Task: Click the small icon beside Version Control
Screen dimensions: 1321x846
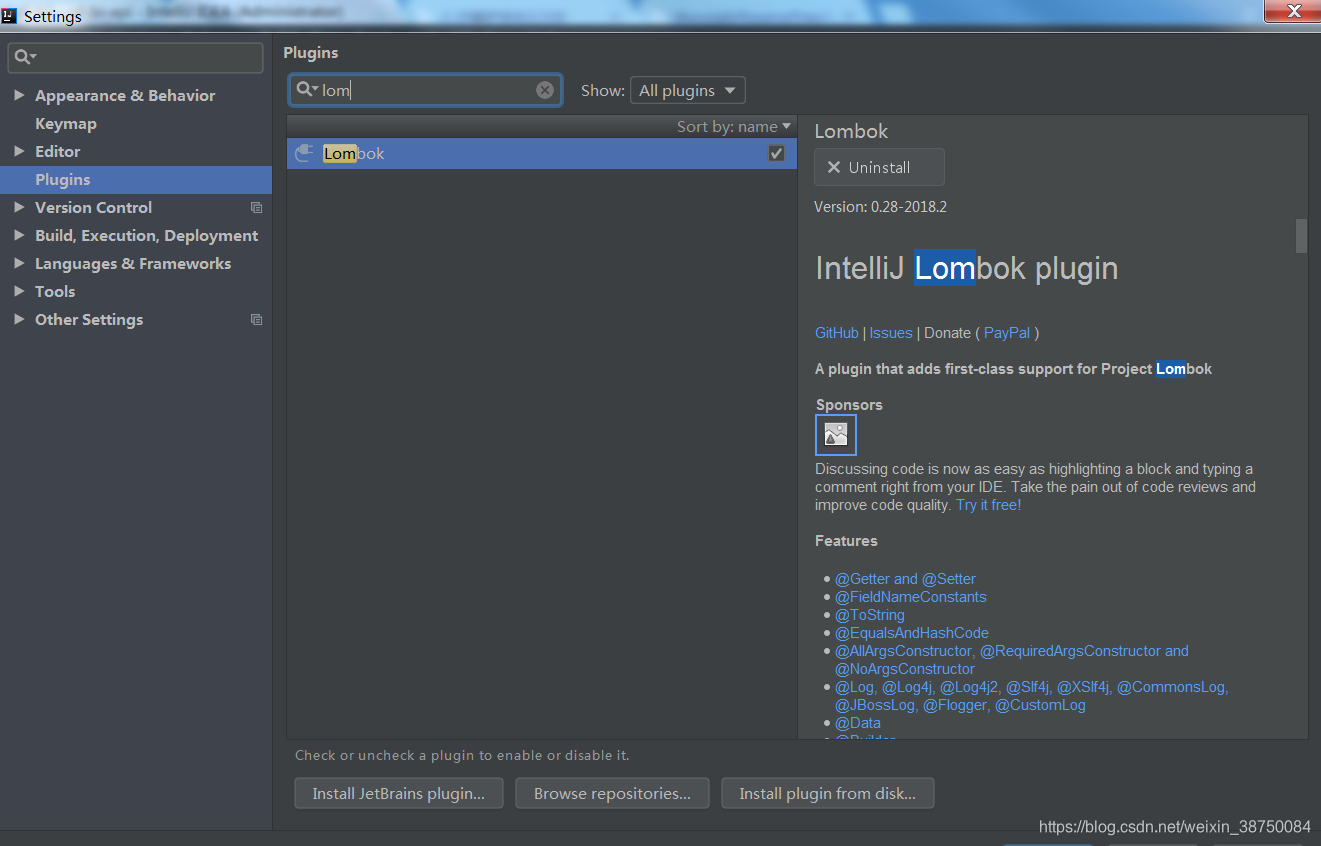Action: tap(256, 207)
